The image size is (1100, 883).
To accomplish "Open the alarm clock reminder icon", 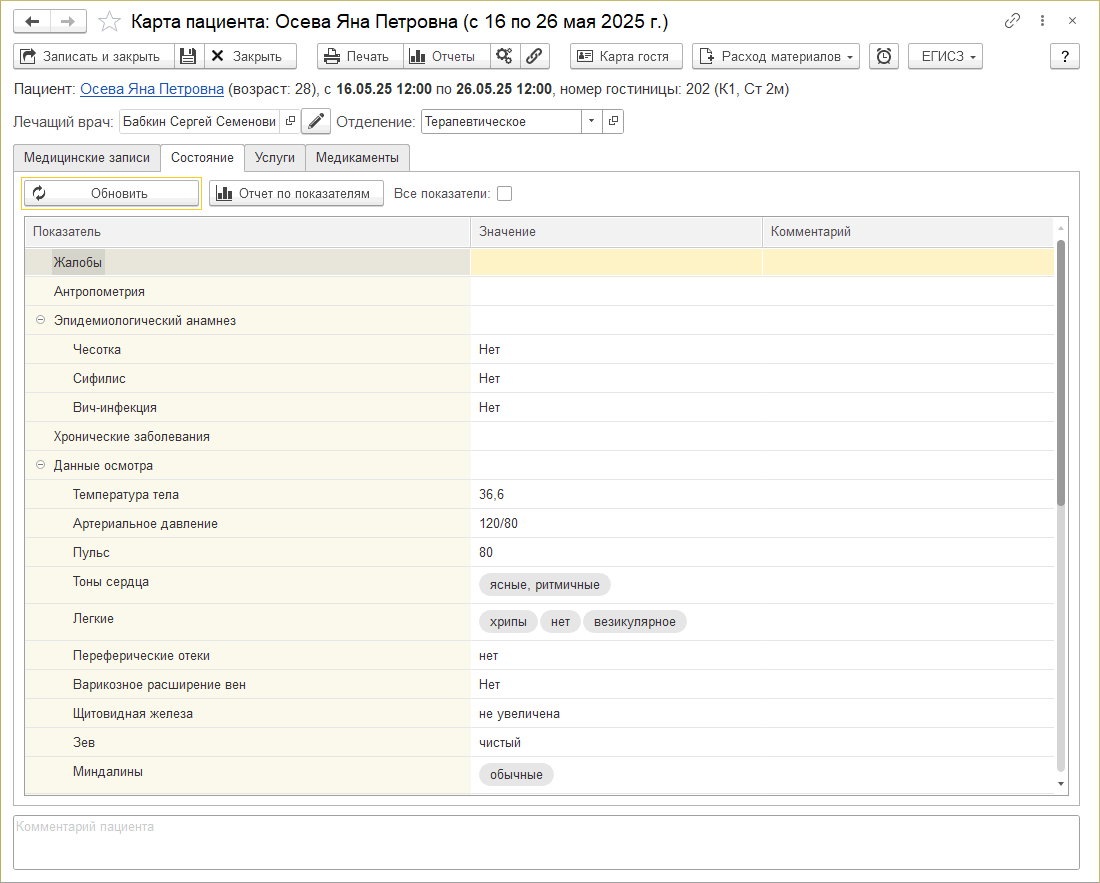I will (884, 56).
